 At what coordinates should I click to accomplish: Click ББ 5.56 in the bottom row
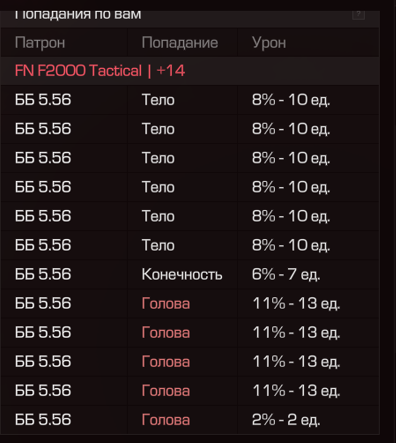tap(43, 420)
